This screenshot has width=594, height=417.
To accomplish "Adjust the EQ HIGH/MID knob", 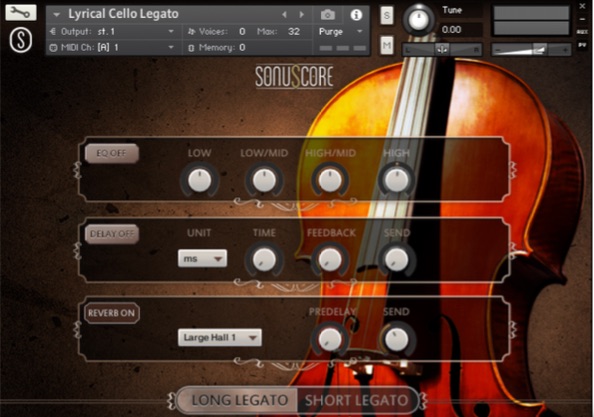I will 330,180.
